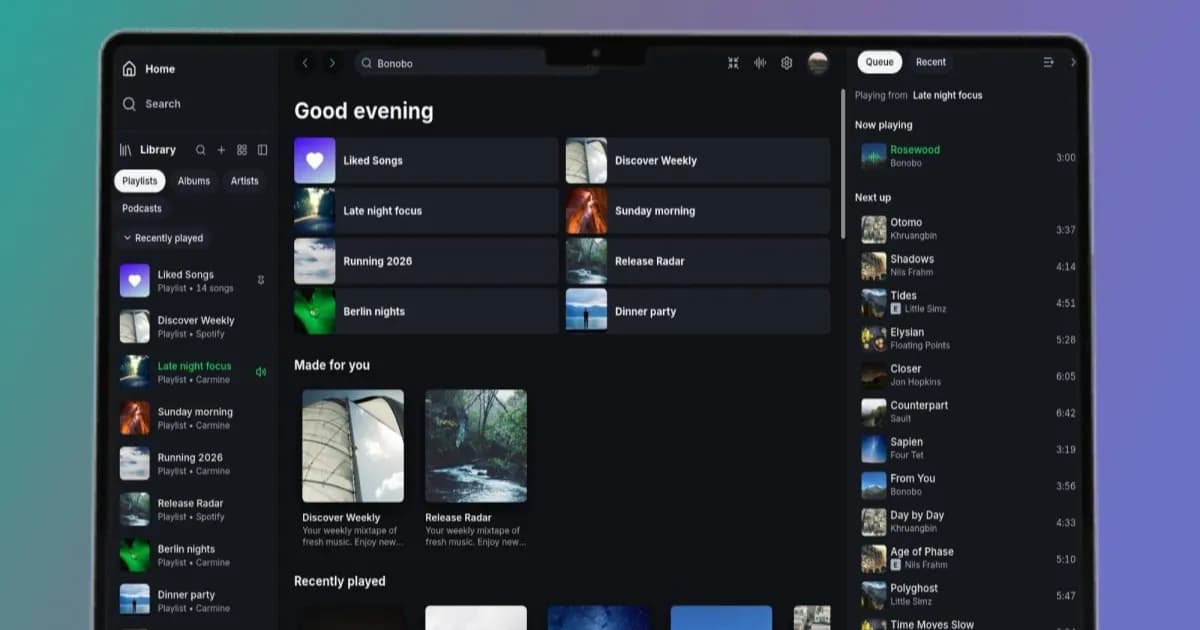Open Sunday morning in Library list

(x=194, y=418)
